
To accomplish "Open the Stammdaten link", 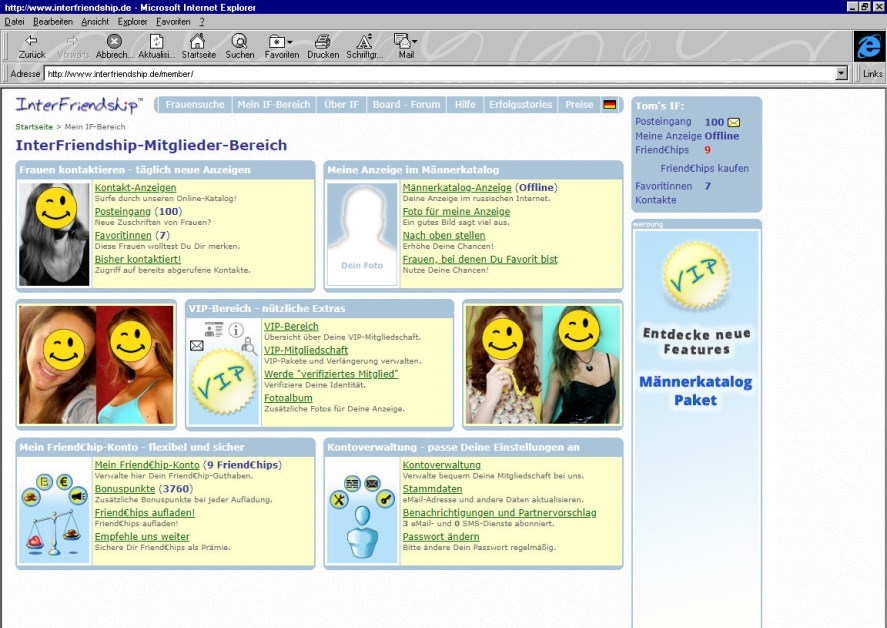I will [x=432, y=488].
